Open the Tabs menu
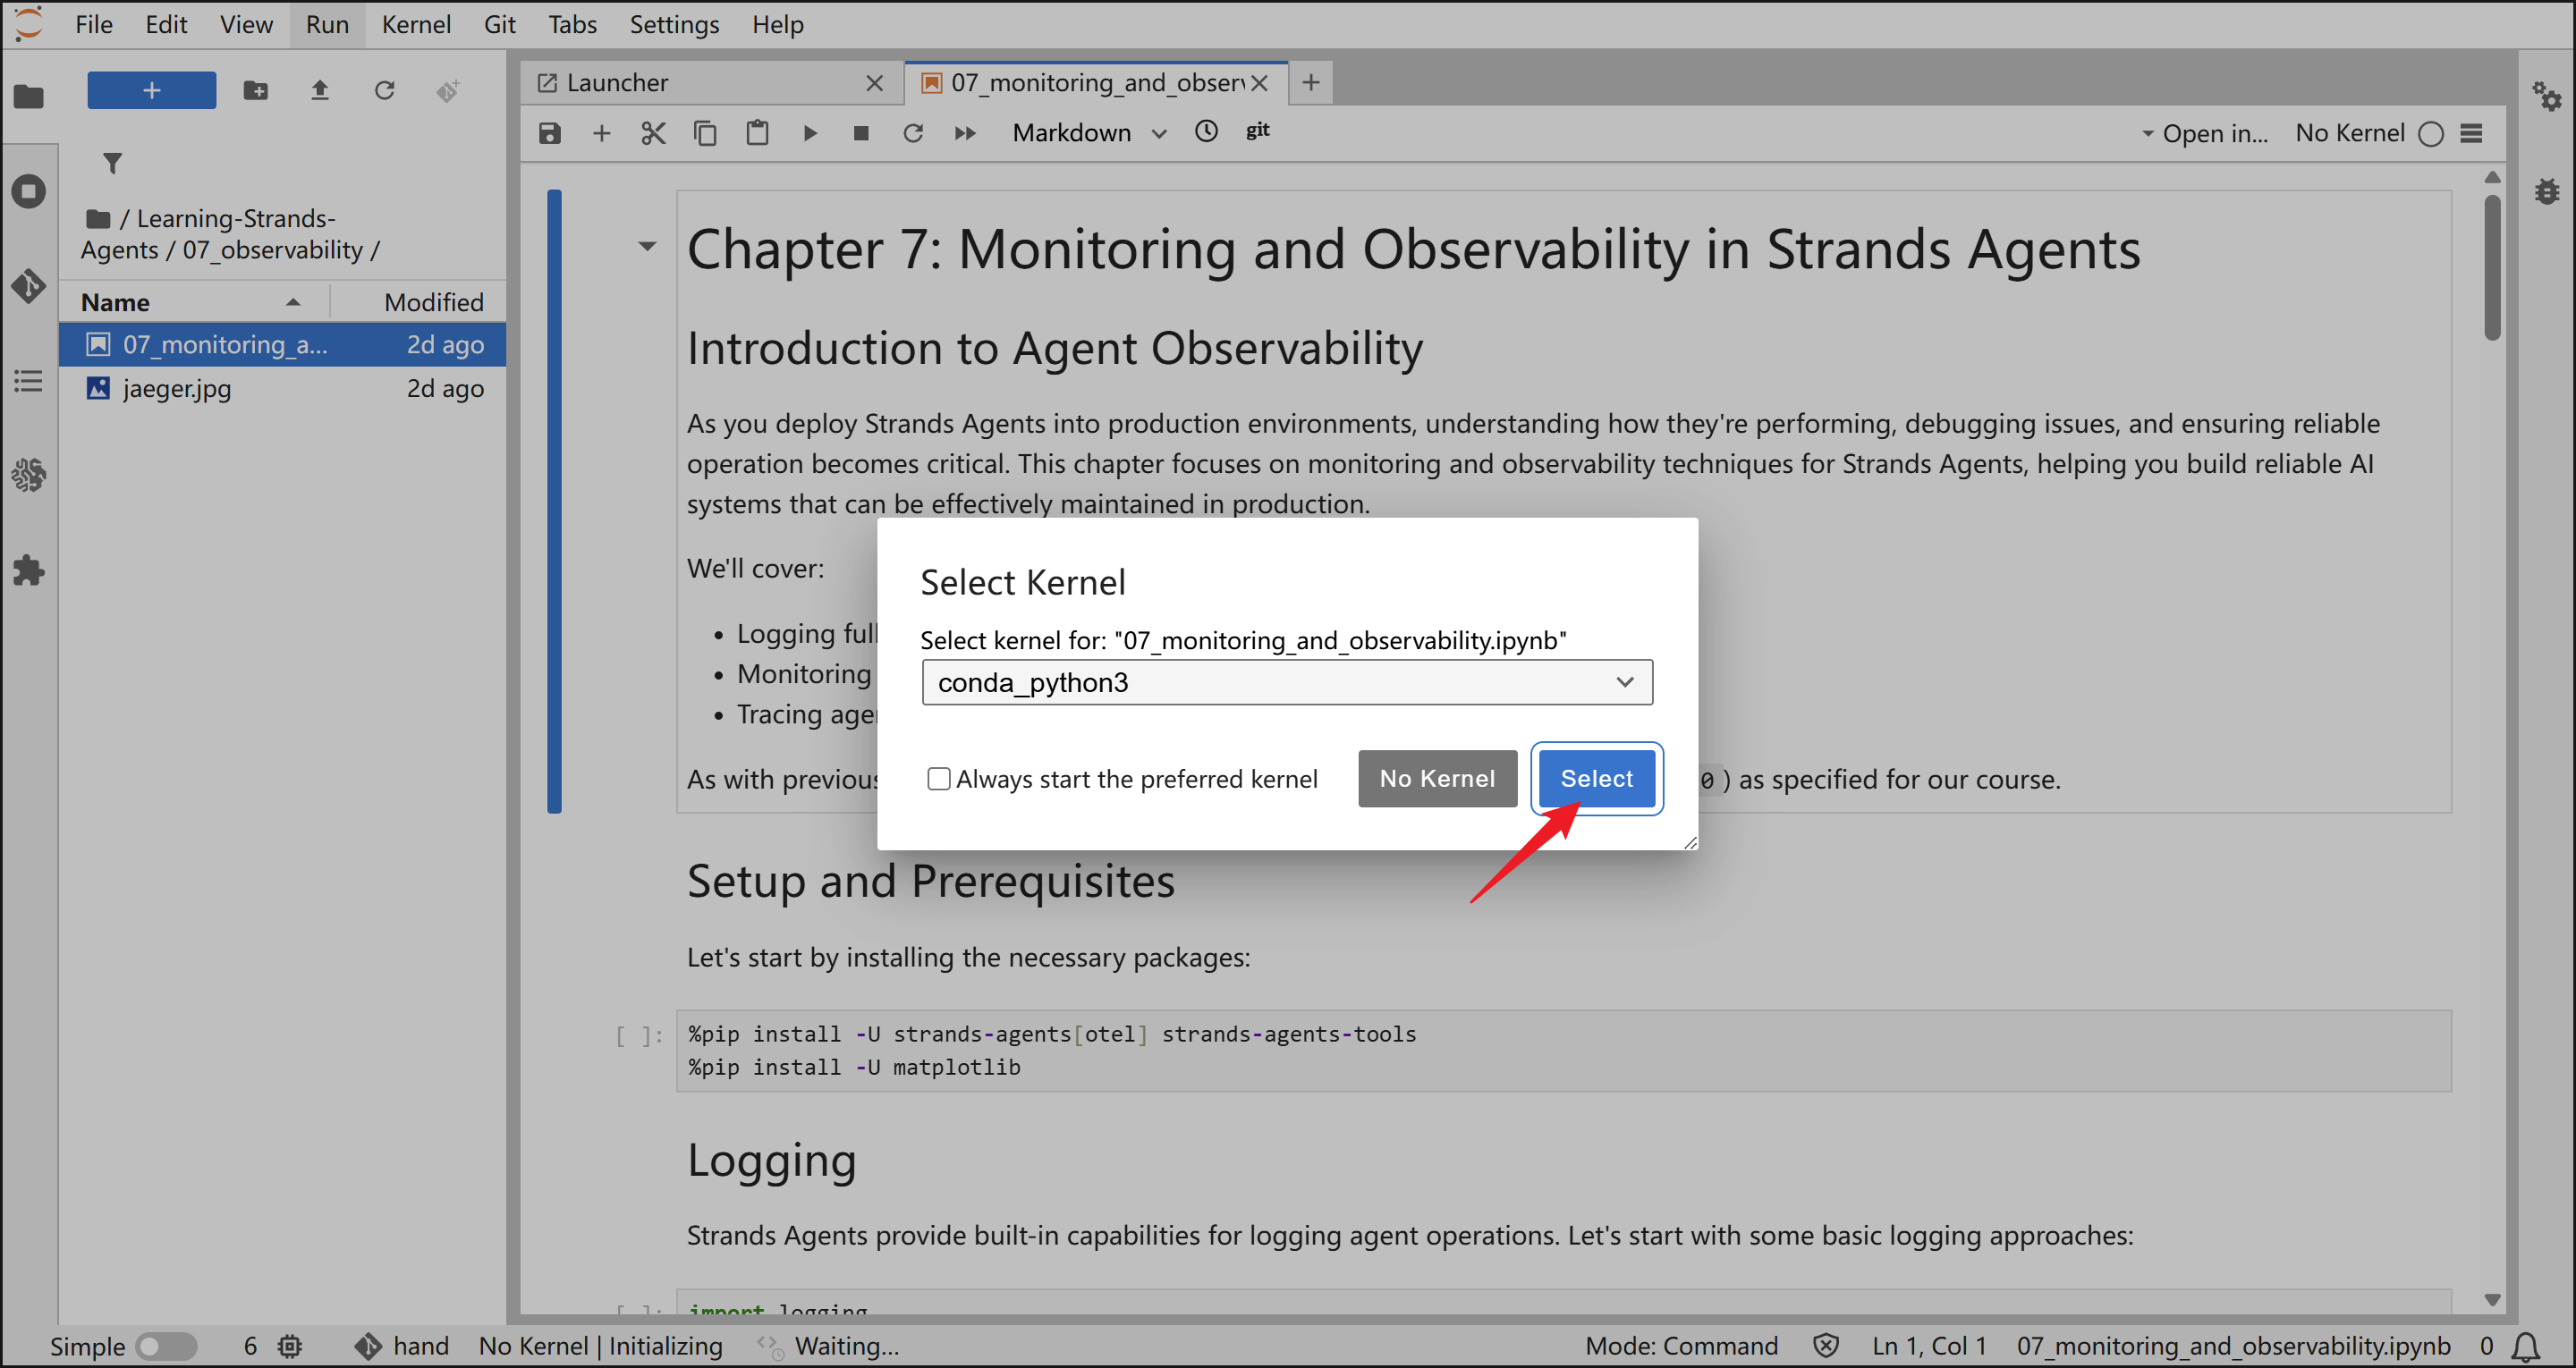 coord(572,24)
